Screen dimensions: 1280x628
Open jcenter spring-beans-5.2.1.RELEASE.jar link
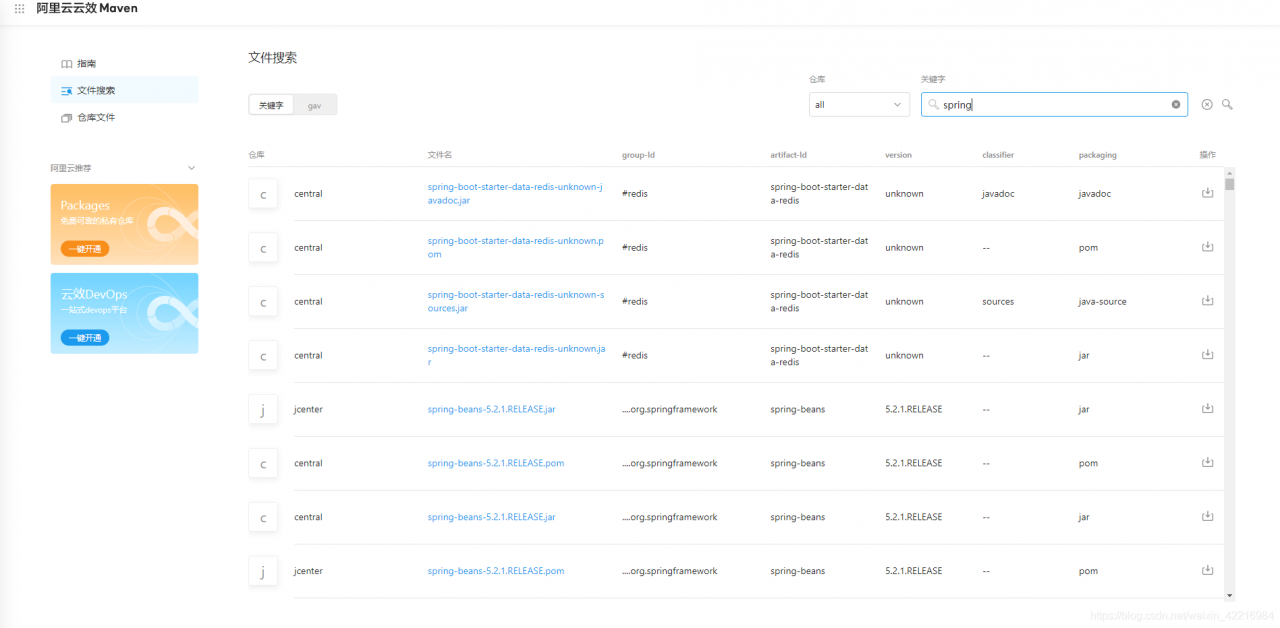click(491, 409)
